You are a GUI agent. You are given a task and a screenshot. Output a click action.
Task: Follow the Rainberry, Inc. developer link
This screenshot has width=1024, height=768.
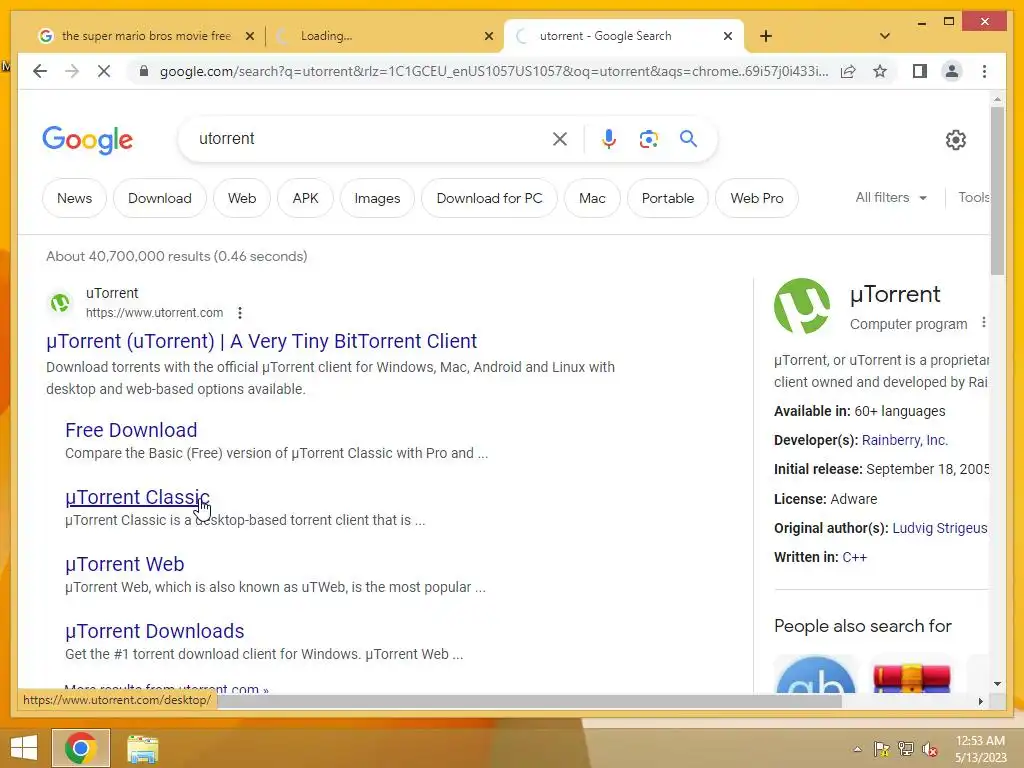[904, 440]
